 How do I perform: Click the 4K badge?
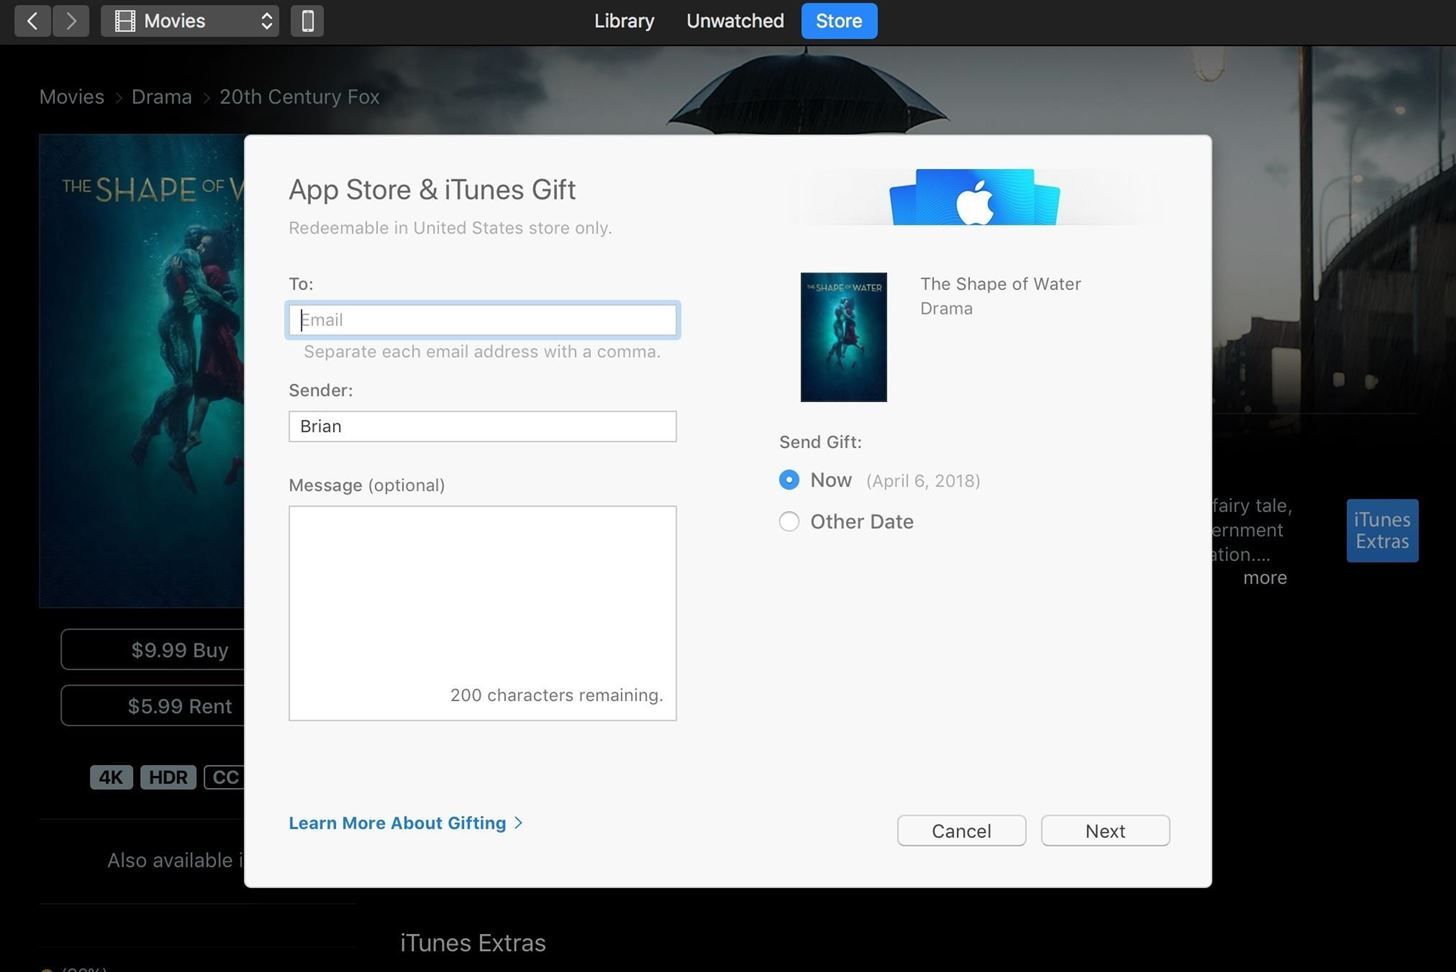pyautogui.click(x=111, y=777)
